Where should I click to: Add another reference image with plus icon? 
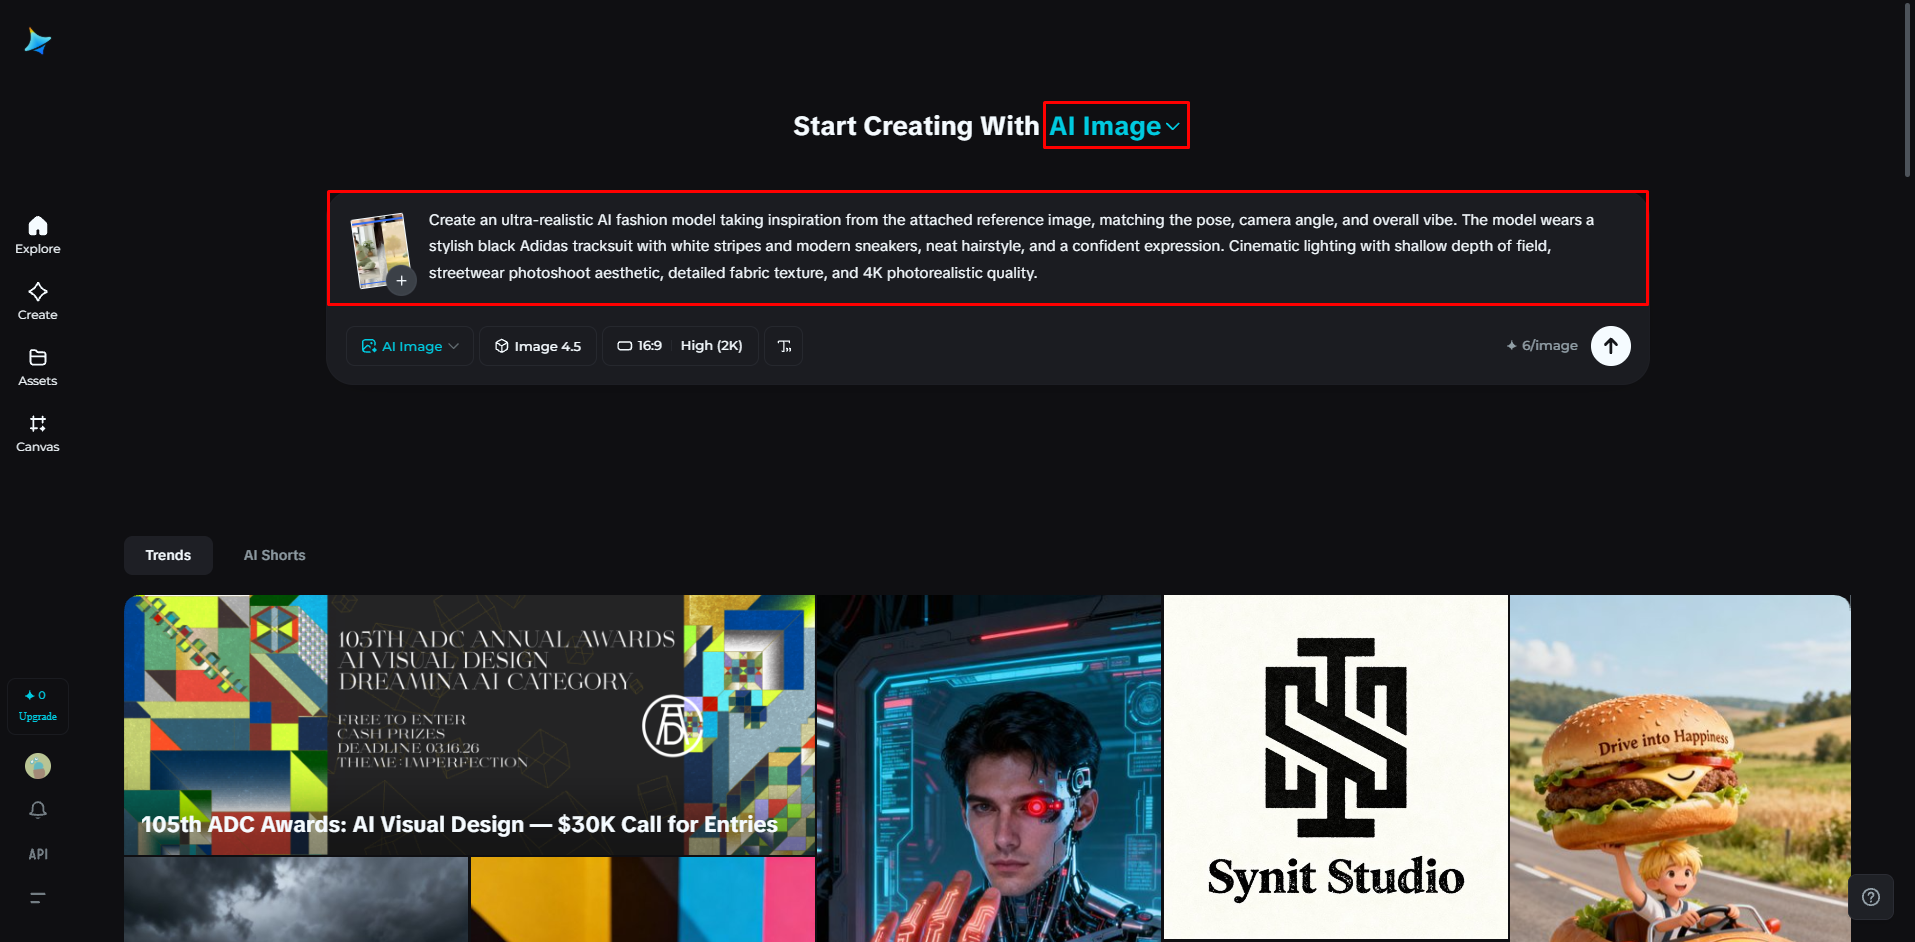pos(401,281)
